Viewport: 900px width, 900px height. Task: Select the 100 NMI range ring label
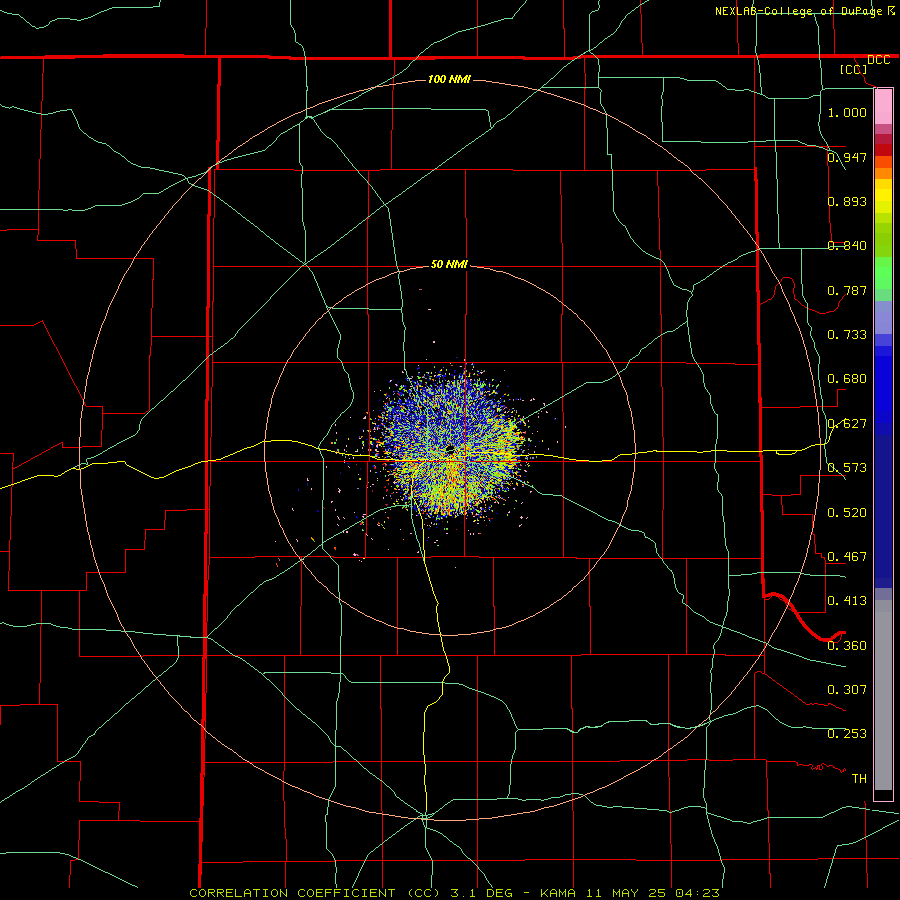tap(449, 79)
